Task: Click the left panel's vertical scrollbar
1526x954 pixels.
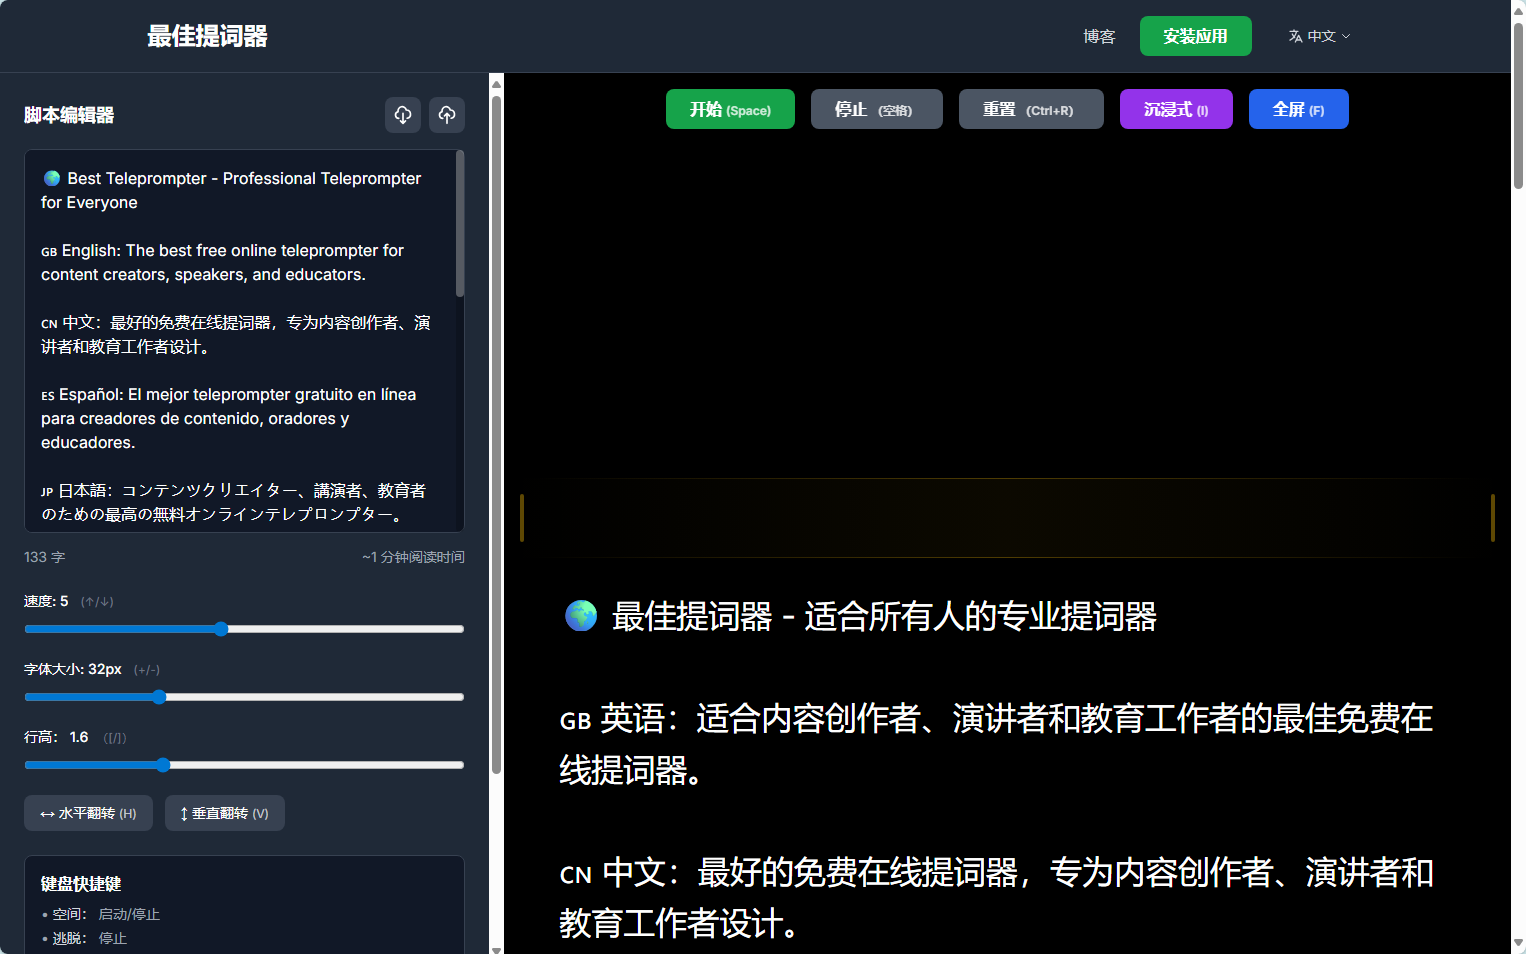Action: 496,434
